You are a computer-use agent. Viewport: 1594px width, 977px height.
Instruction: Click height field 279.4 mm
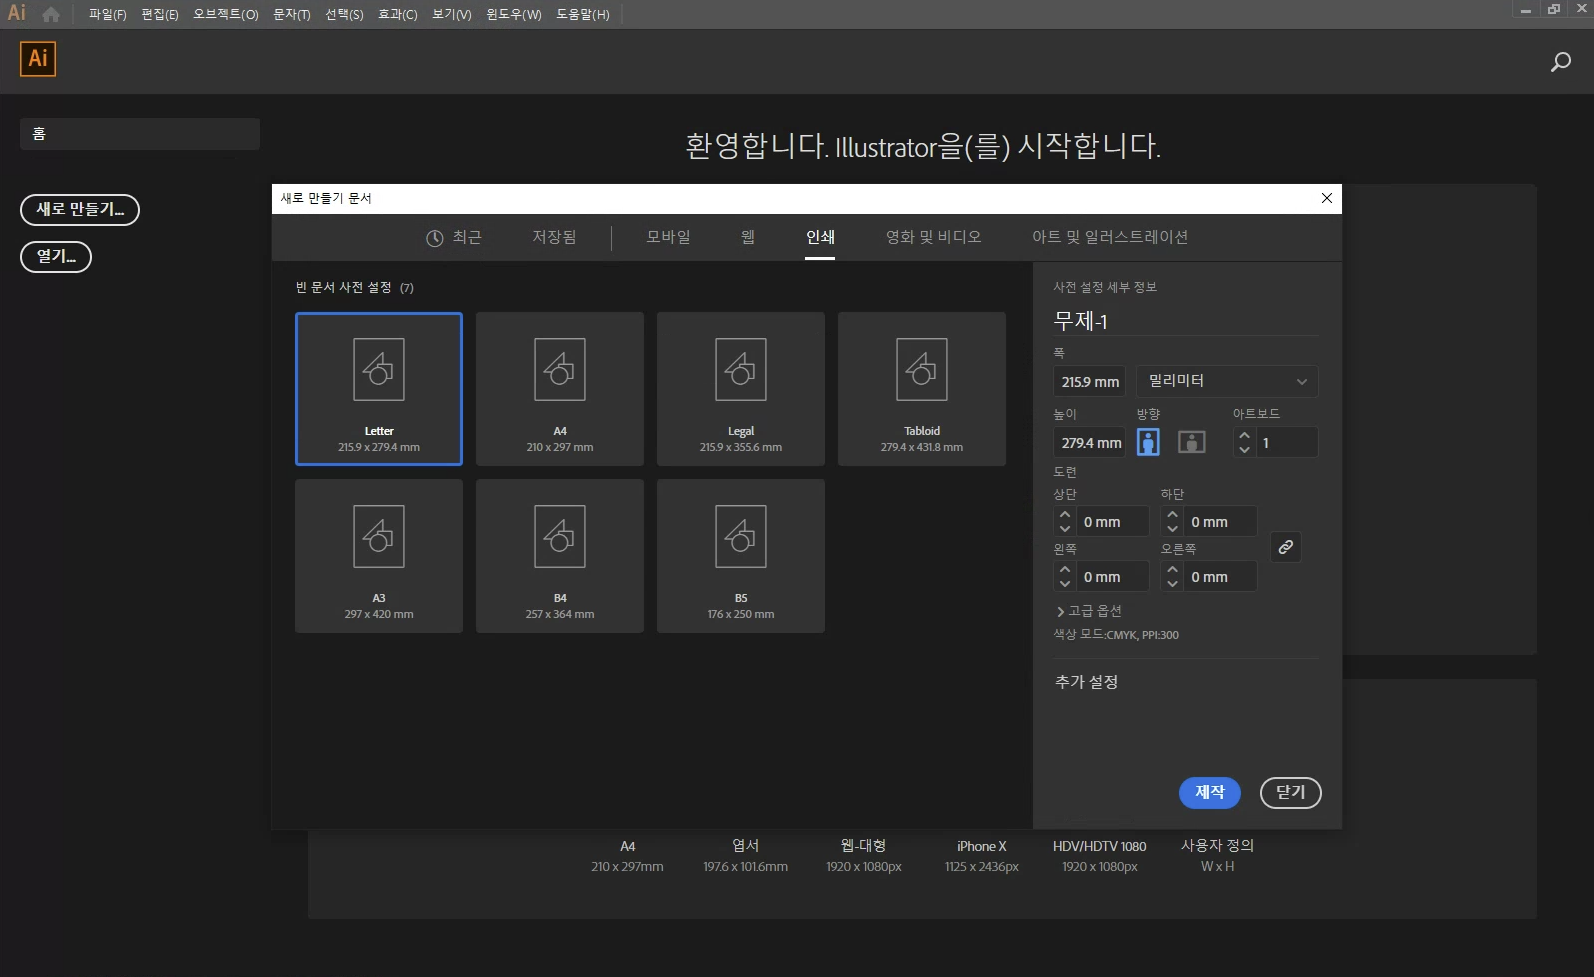pyautogui.click(x=1089, y=442)
